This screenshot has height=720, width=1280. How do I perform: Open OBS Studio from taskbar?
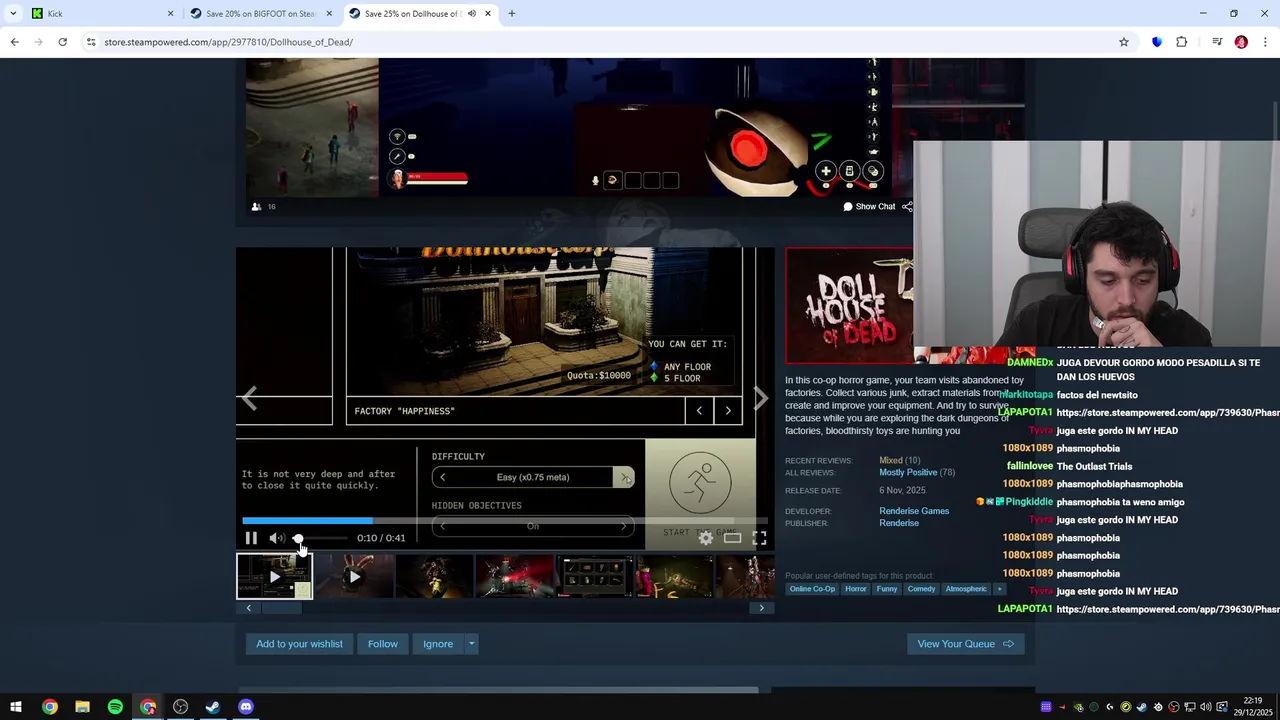coord(180,707)
